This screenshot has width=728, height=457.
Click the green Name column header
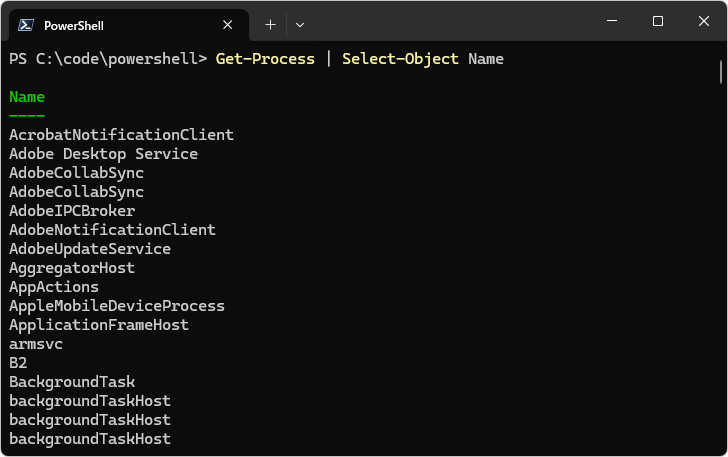(x=27, y=97)
